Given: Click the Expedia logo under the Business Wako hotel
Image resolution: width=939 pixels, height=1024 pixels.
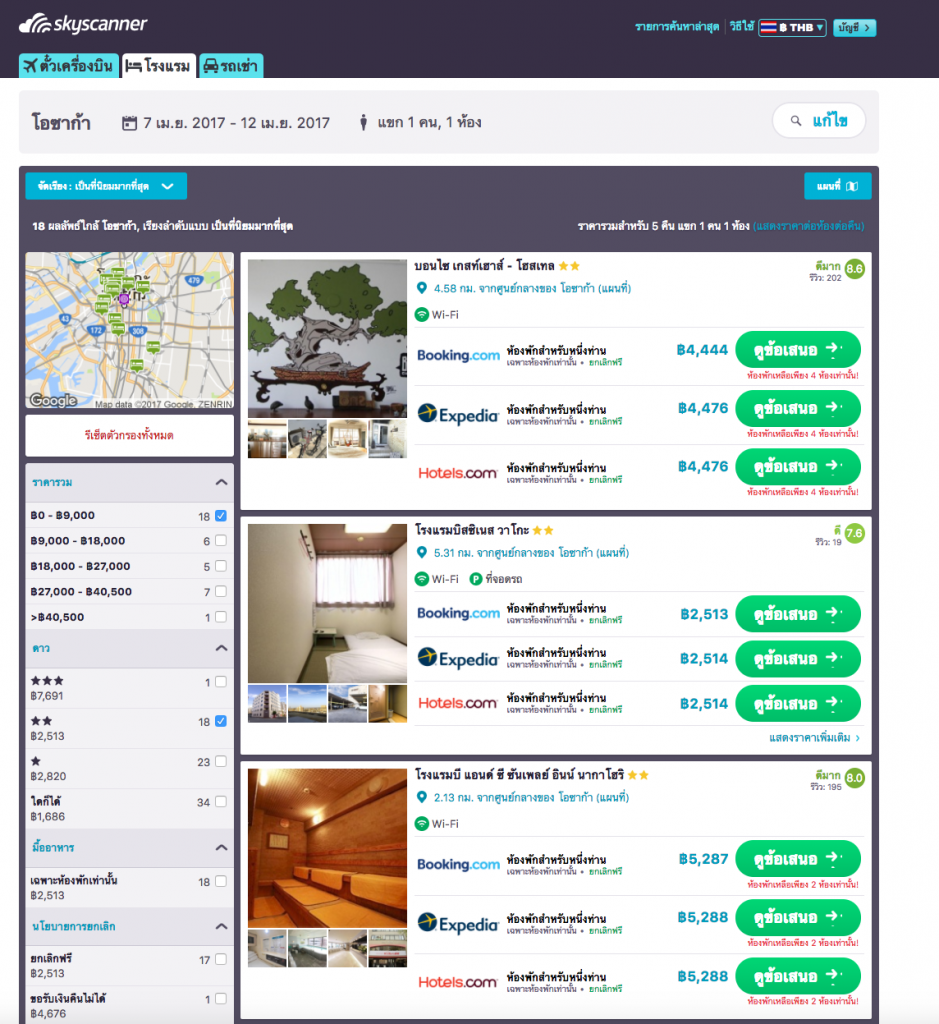Looking at the screenshot, I should point(457,659).
